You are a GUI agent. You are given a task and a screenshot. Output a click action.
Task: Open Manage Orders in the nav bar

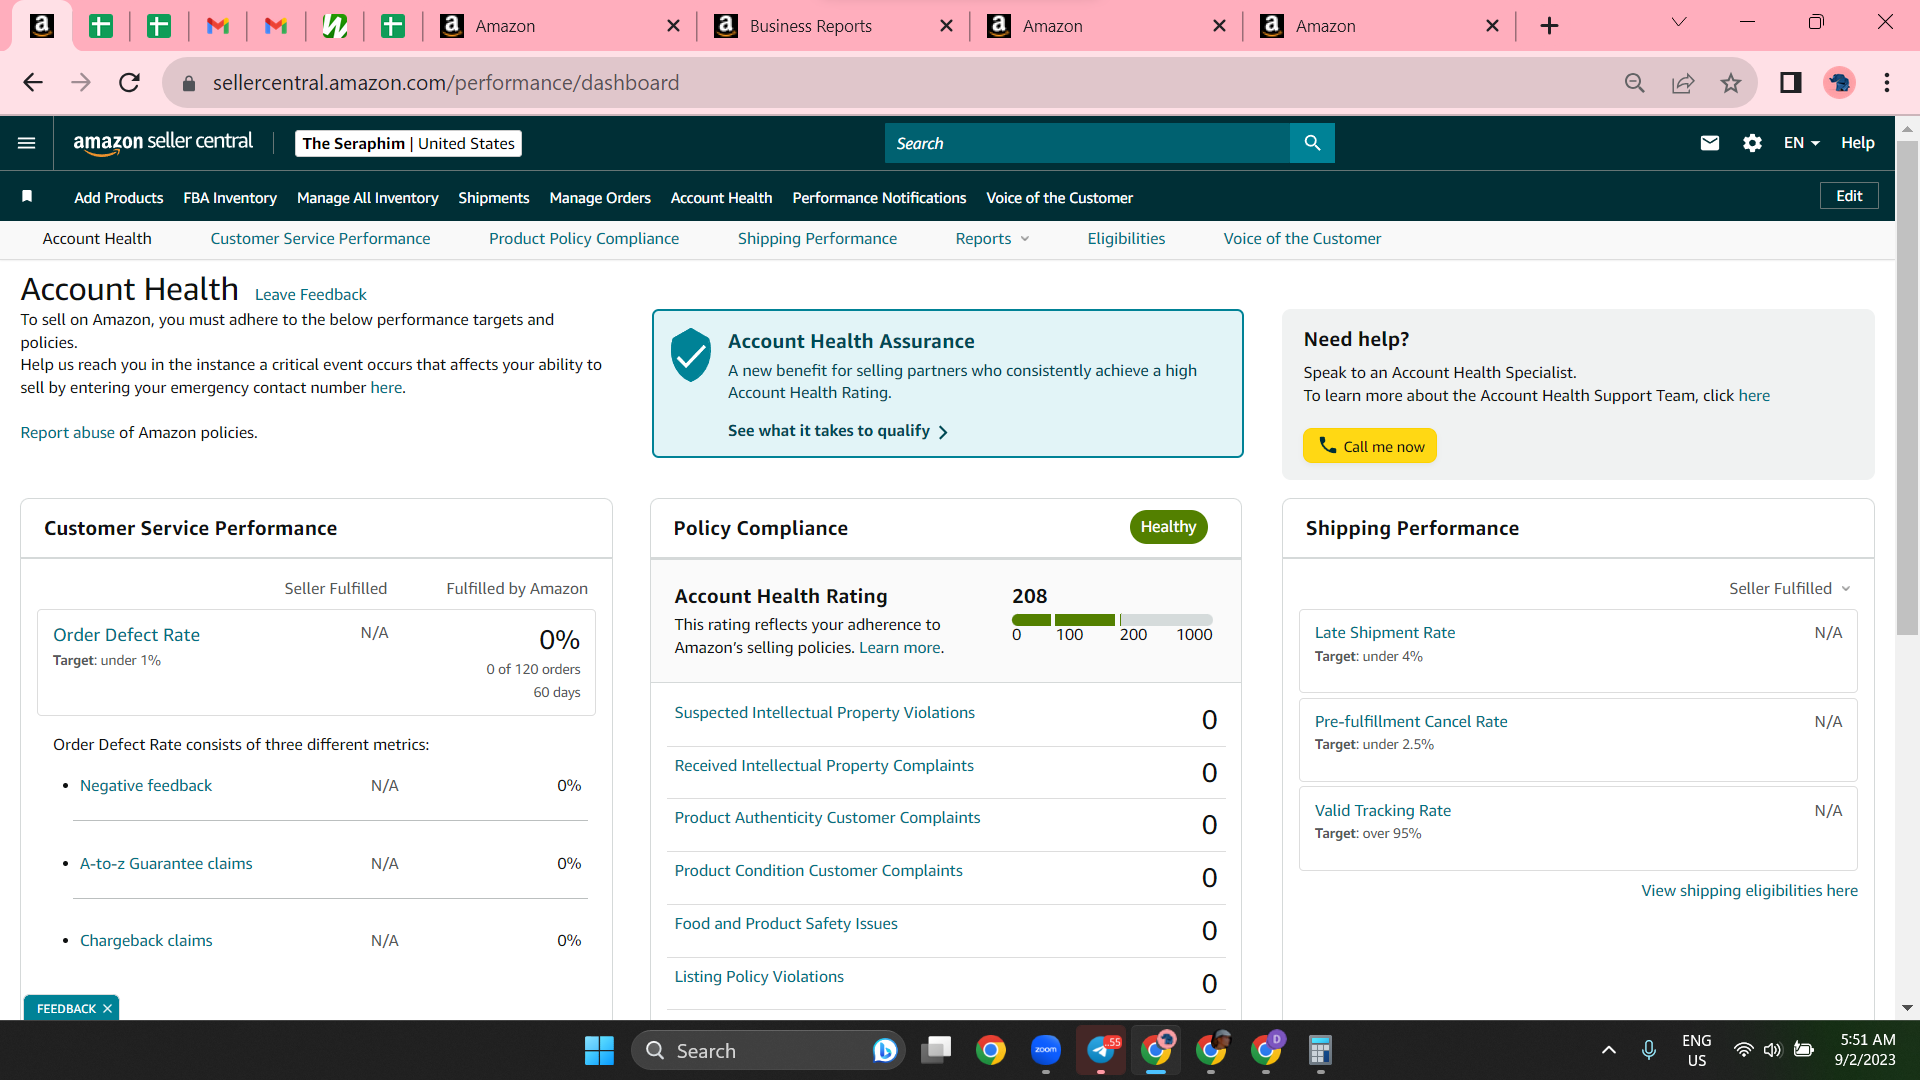[x=600, y=198]
